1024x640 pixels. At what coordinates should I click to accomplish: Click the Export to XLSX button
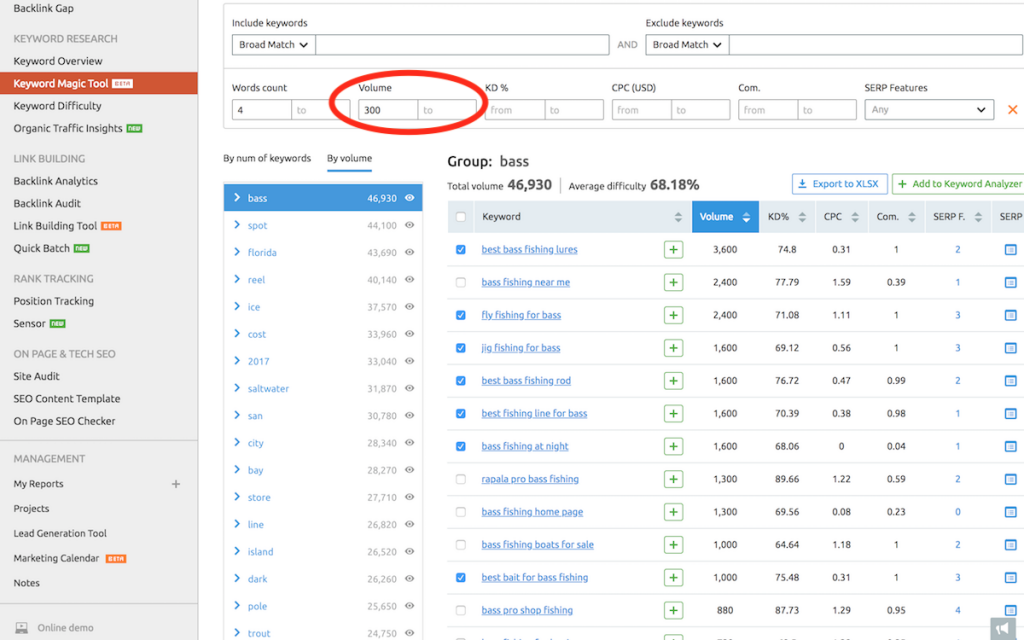point(839,184)
